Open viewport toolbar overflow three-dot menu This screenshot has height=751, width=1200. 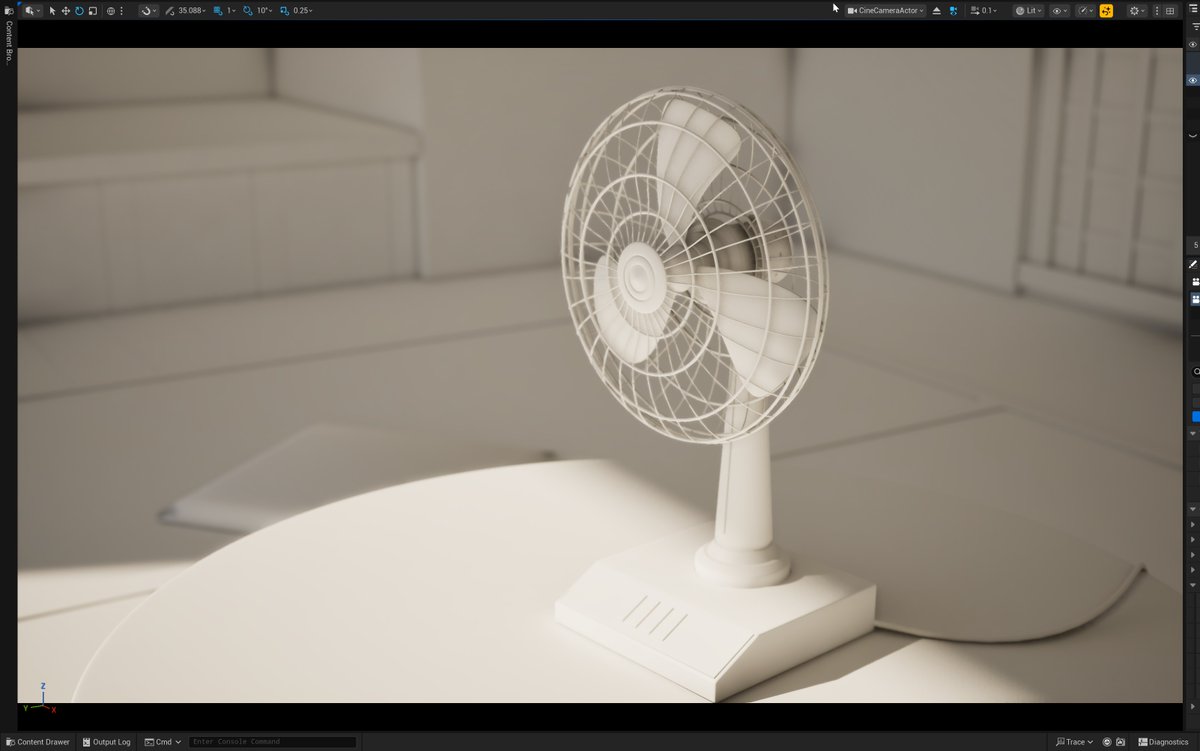click(x=1155, y=10)
